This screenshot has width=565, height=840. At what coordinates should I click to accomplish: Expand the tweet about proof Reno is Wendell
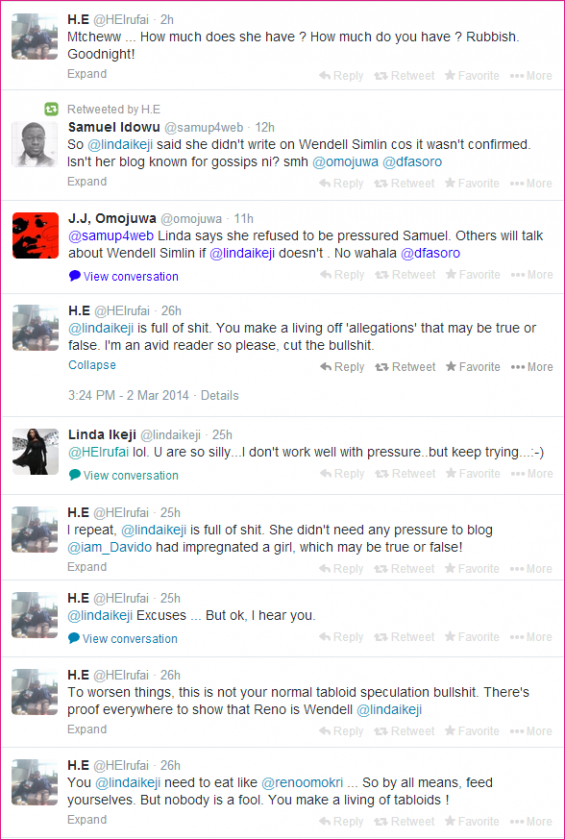tap(87, 729)
